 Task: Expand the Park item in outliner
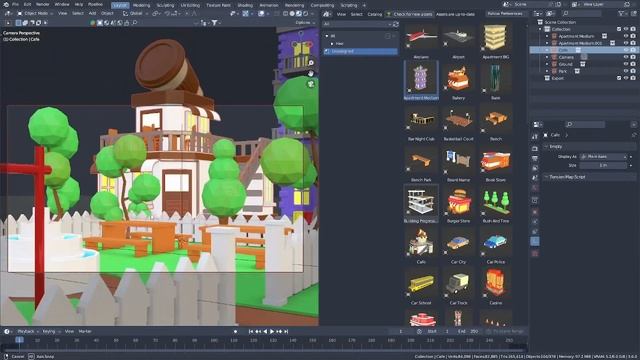547,71
